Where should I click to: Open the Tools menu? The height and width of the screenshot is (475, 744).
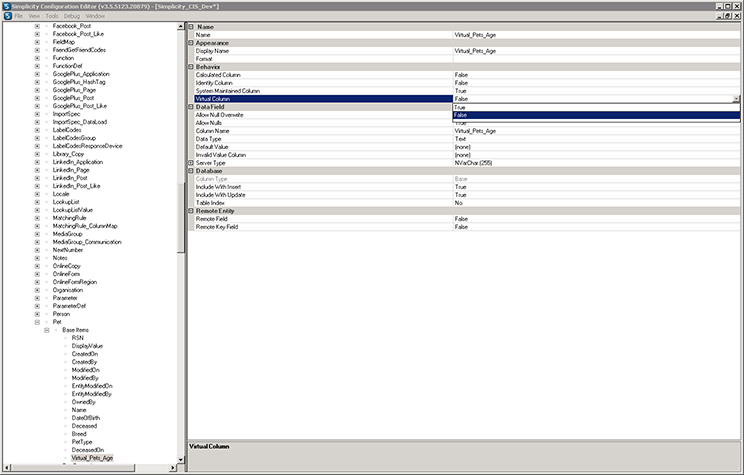[52, 16]
